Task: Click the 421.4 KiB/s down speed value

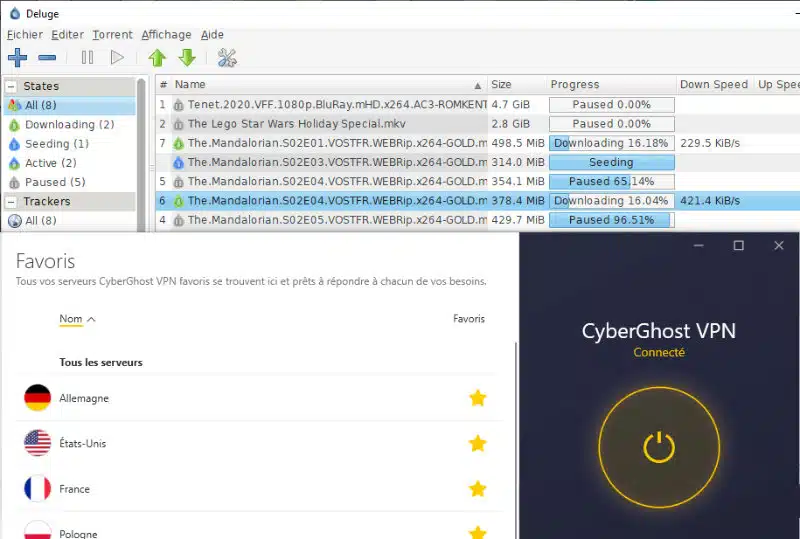Action: 710,201
